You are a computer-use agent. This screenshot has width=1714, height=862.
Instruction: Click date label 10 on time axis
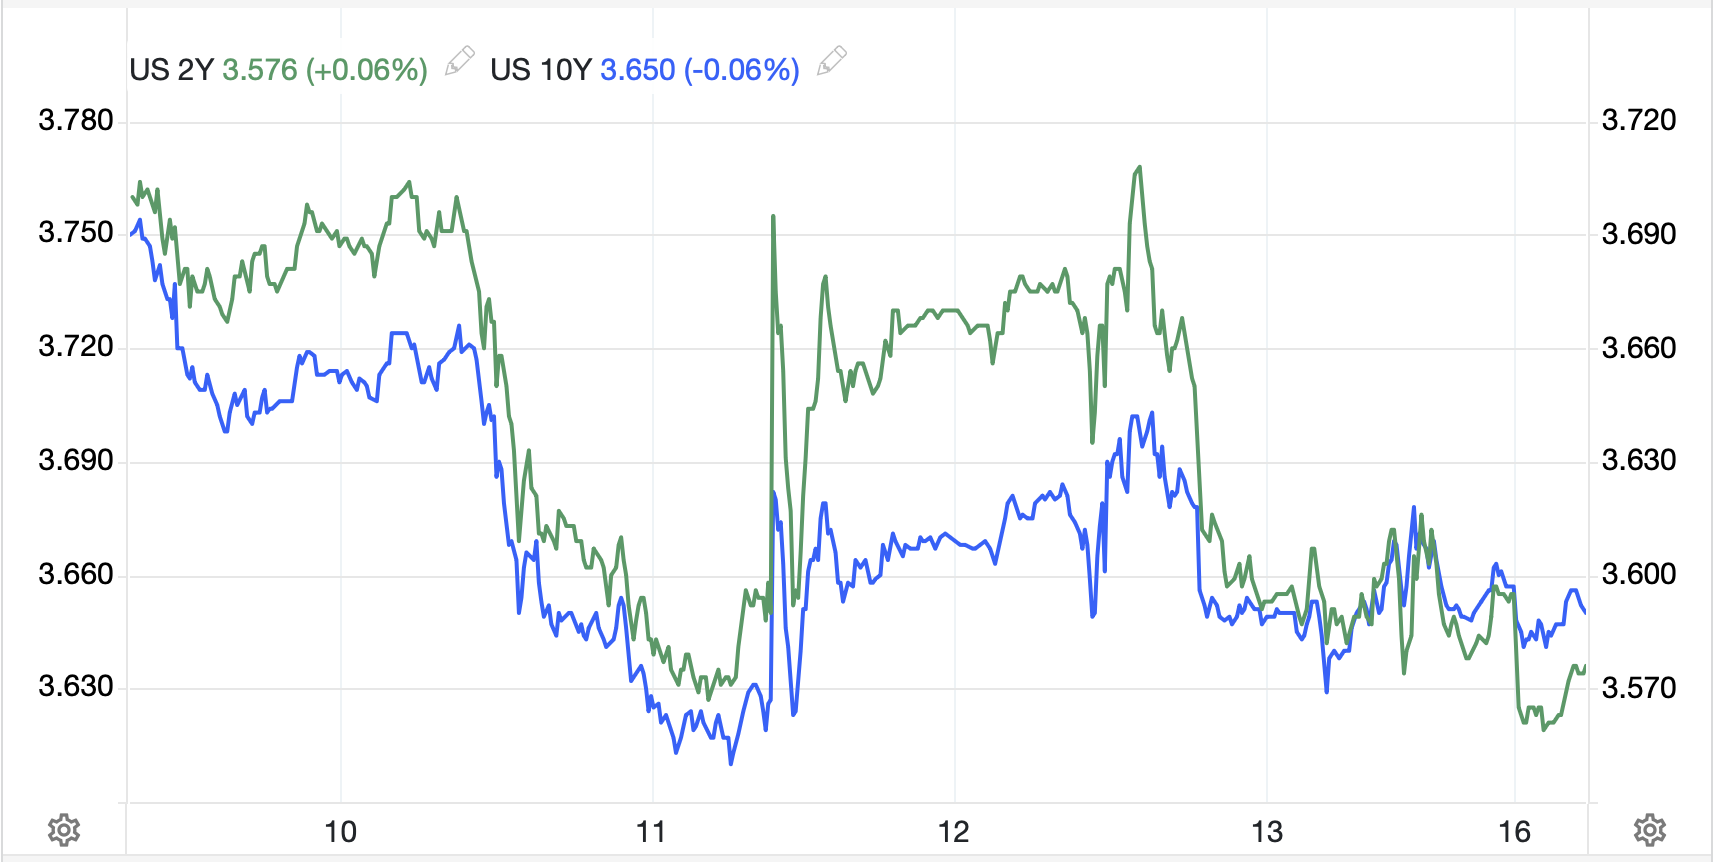(x=340, y=832)
